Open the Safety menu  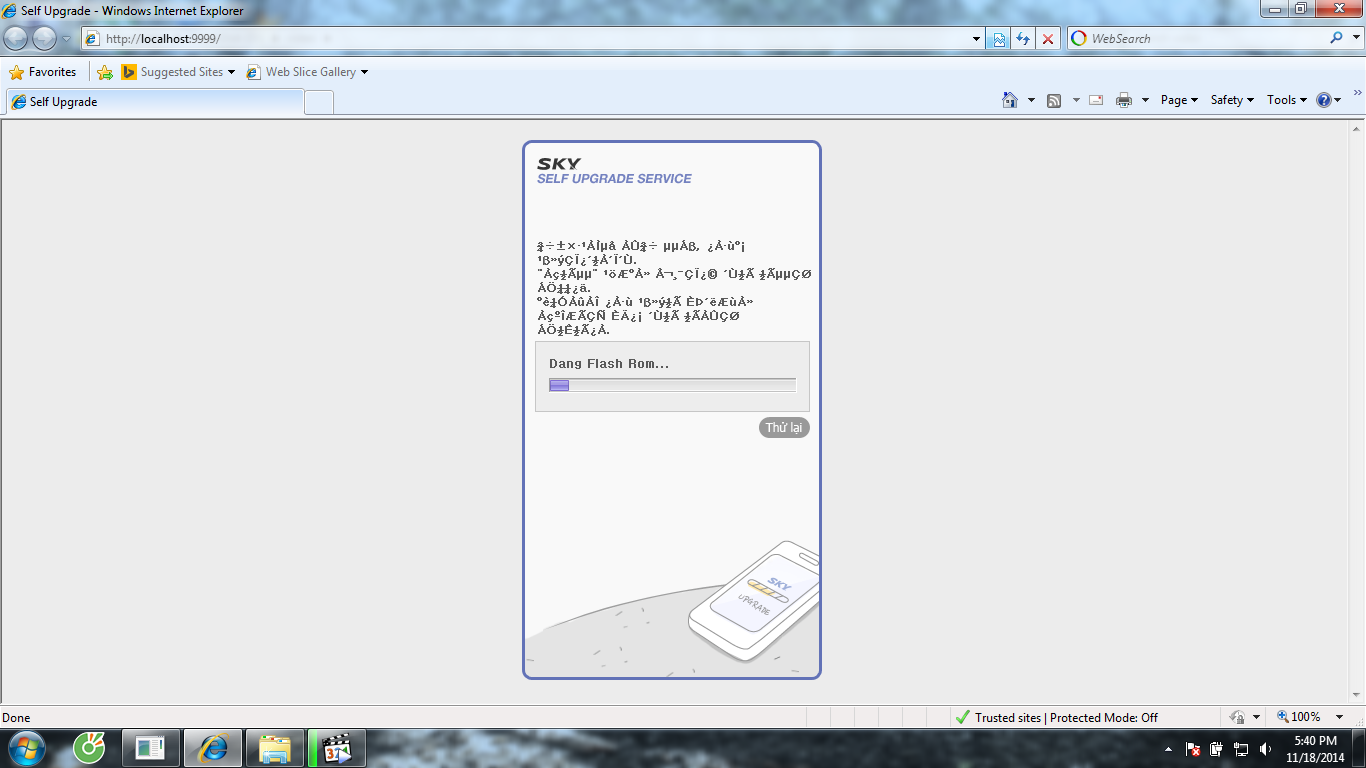1231,100
